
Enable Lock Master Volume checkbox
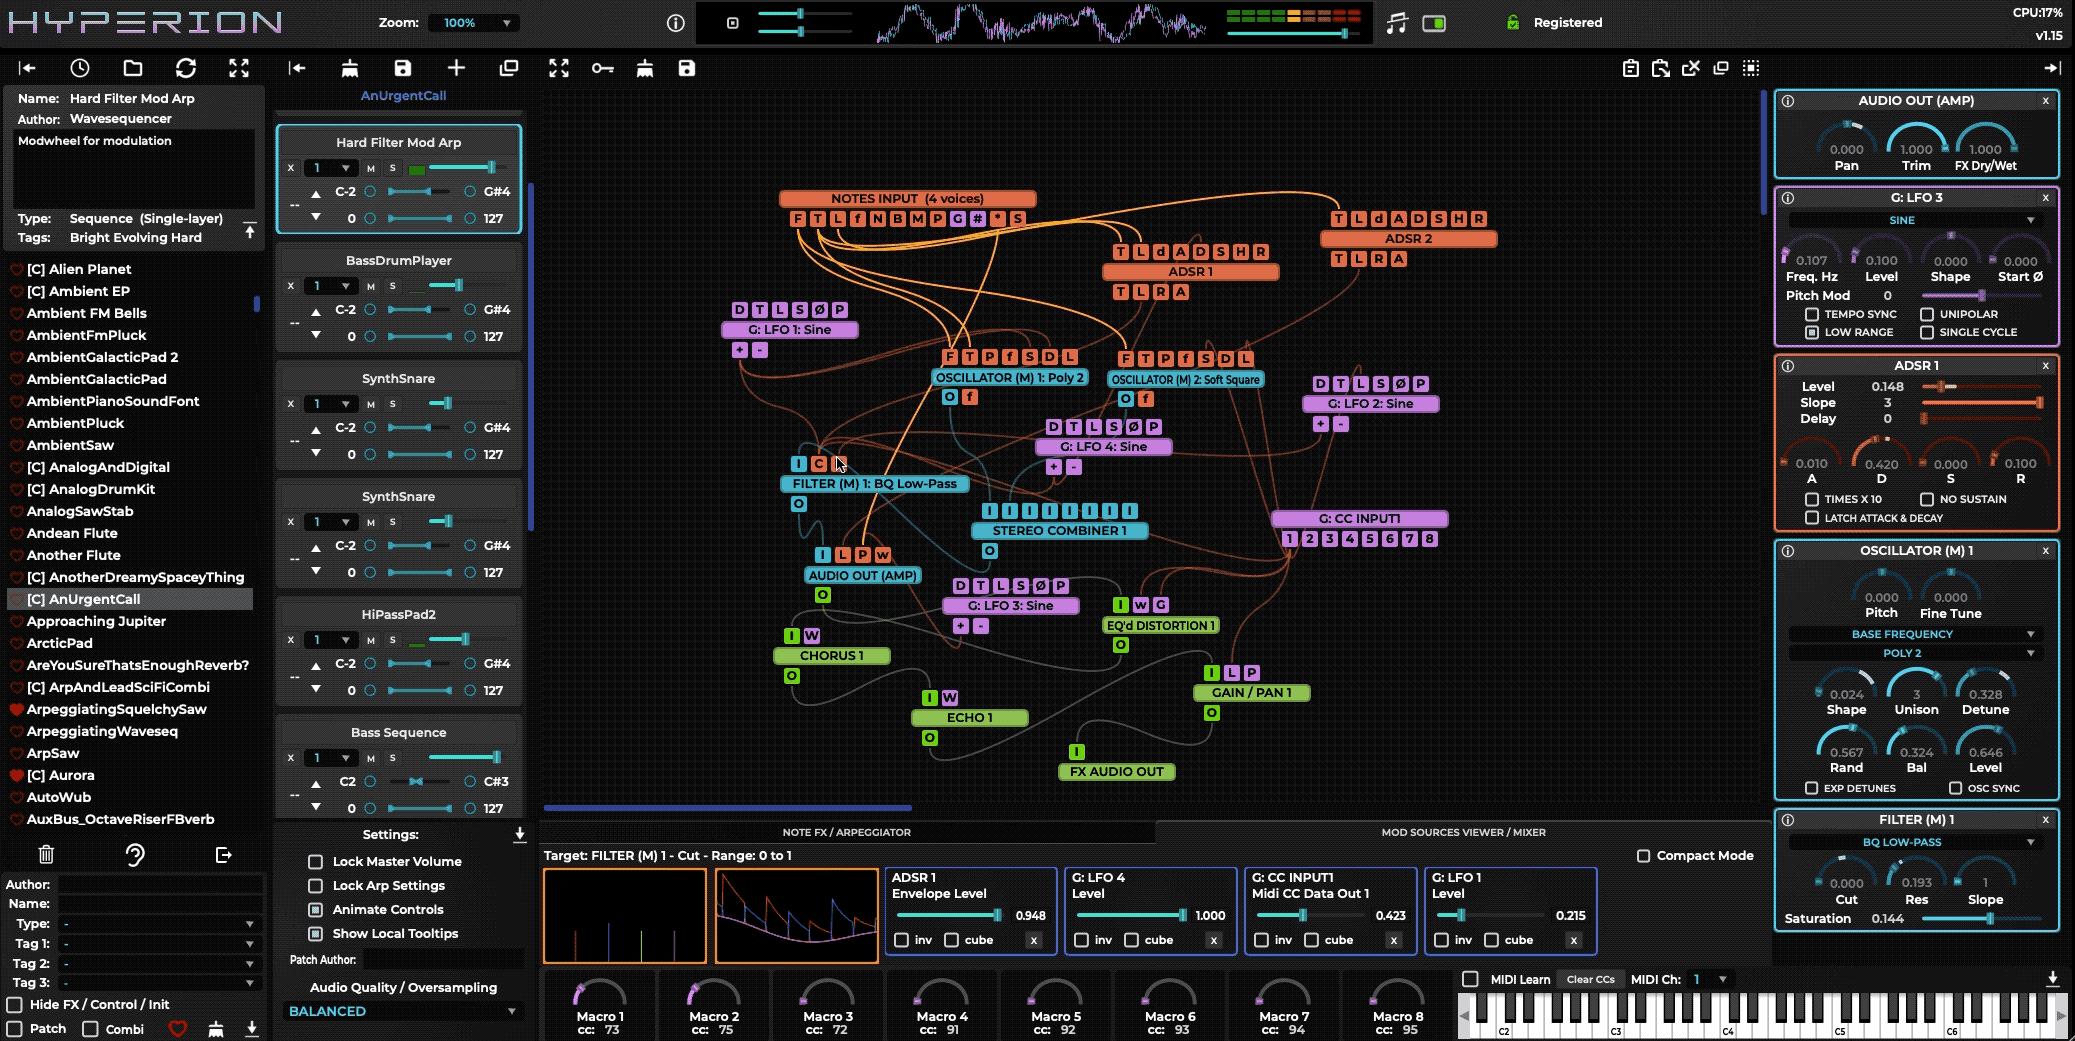point(316,861)
